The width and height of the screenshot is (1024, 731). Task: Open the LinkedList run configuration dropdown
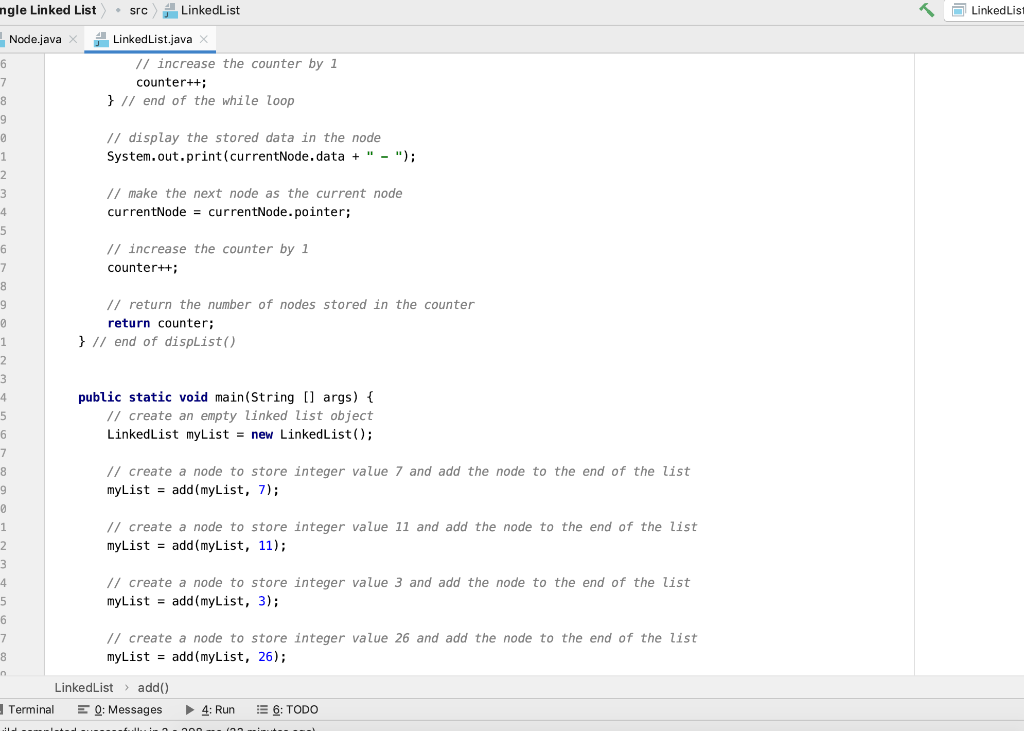(x=986, y=10)
